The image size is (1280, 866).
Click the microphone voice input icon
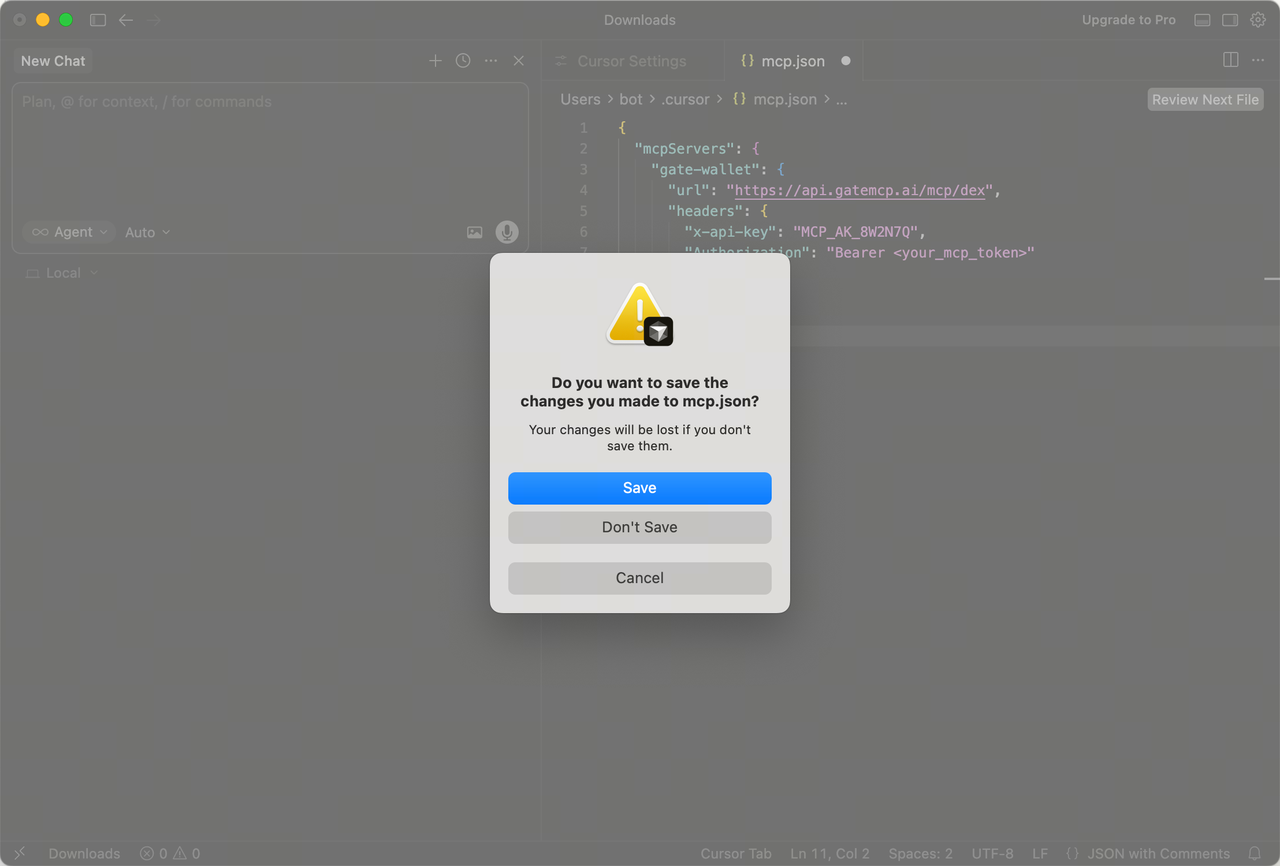507,232
